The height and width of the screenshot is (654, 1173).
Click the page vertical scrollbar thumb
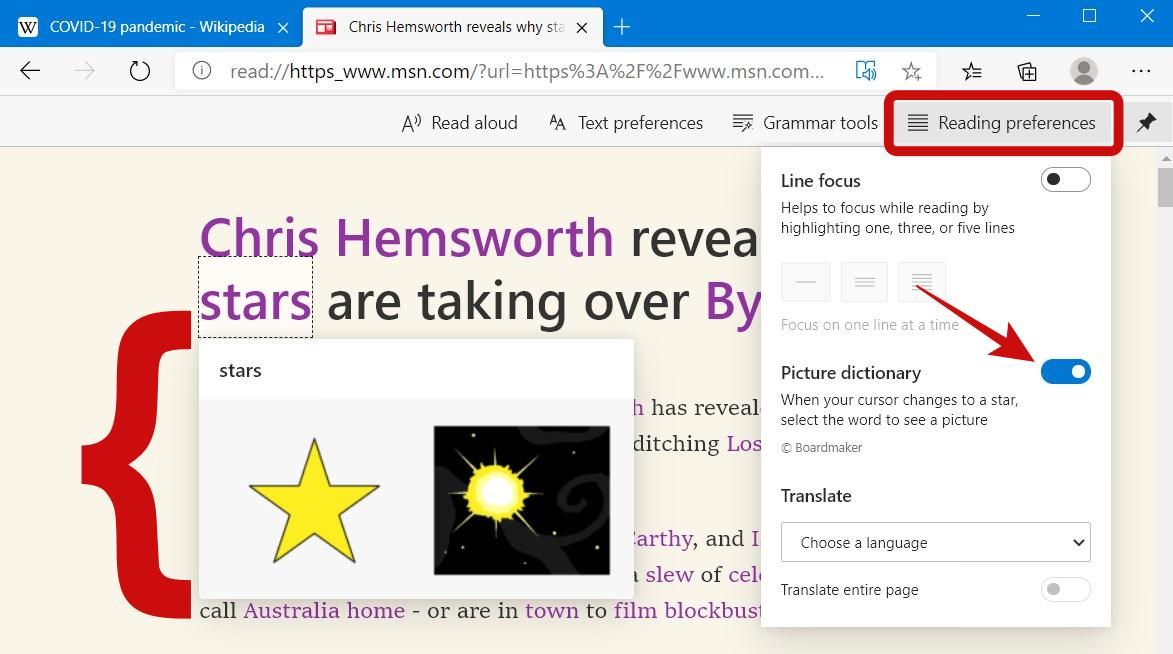click(x=1165, y=186)
